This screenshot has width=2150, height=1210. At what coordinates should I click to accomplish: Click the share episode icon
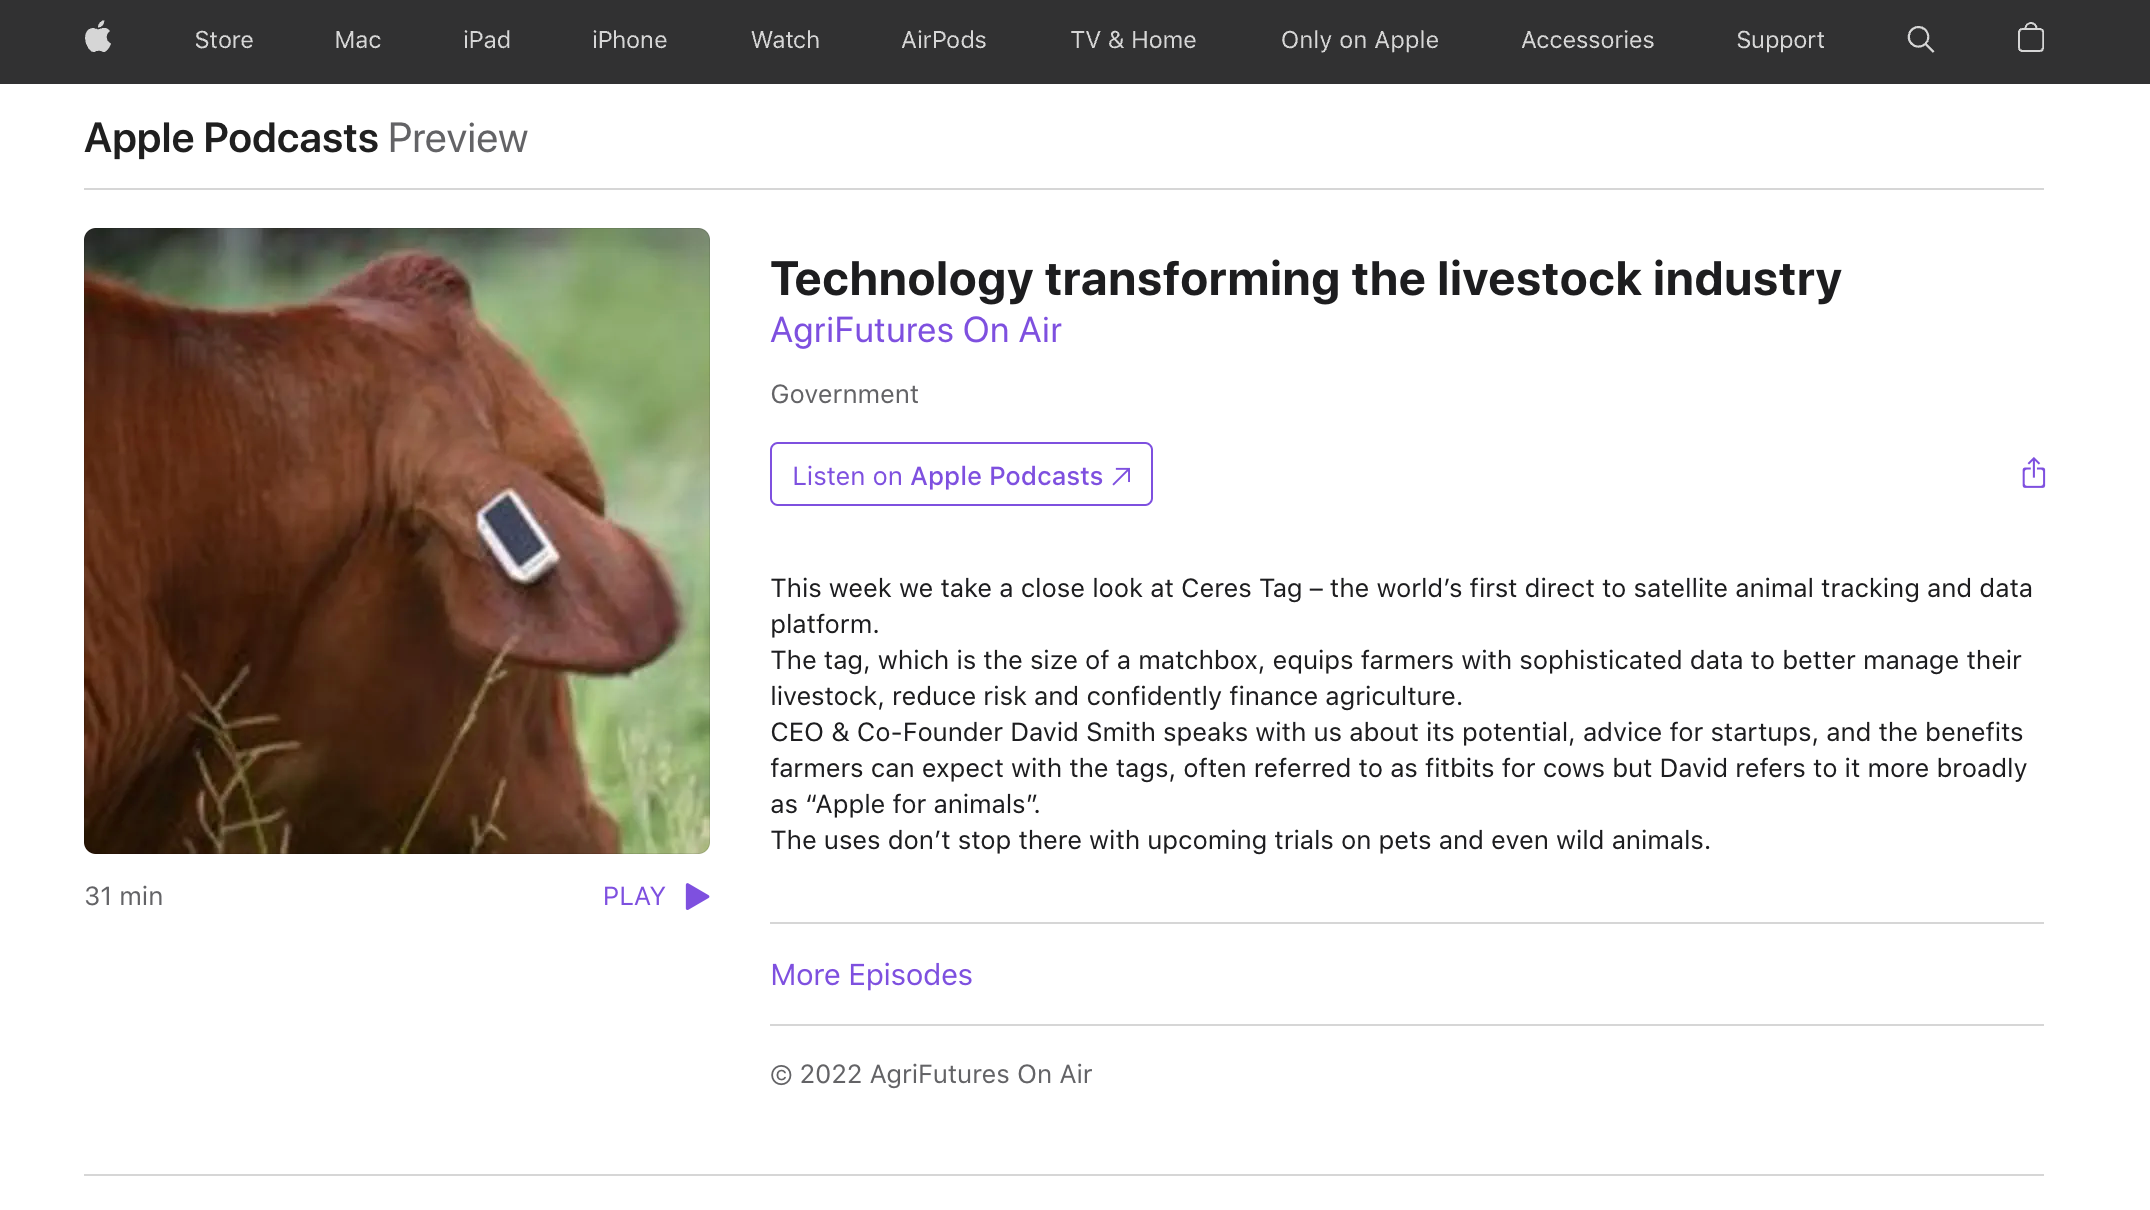(x=2032, y=472)
